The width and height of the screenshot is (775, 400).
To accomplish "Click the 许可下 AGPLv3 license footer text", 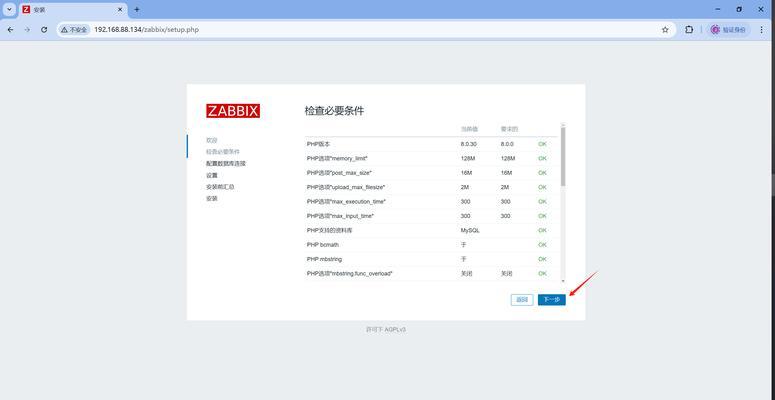I will click(386, 329).
